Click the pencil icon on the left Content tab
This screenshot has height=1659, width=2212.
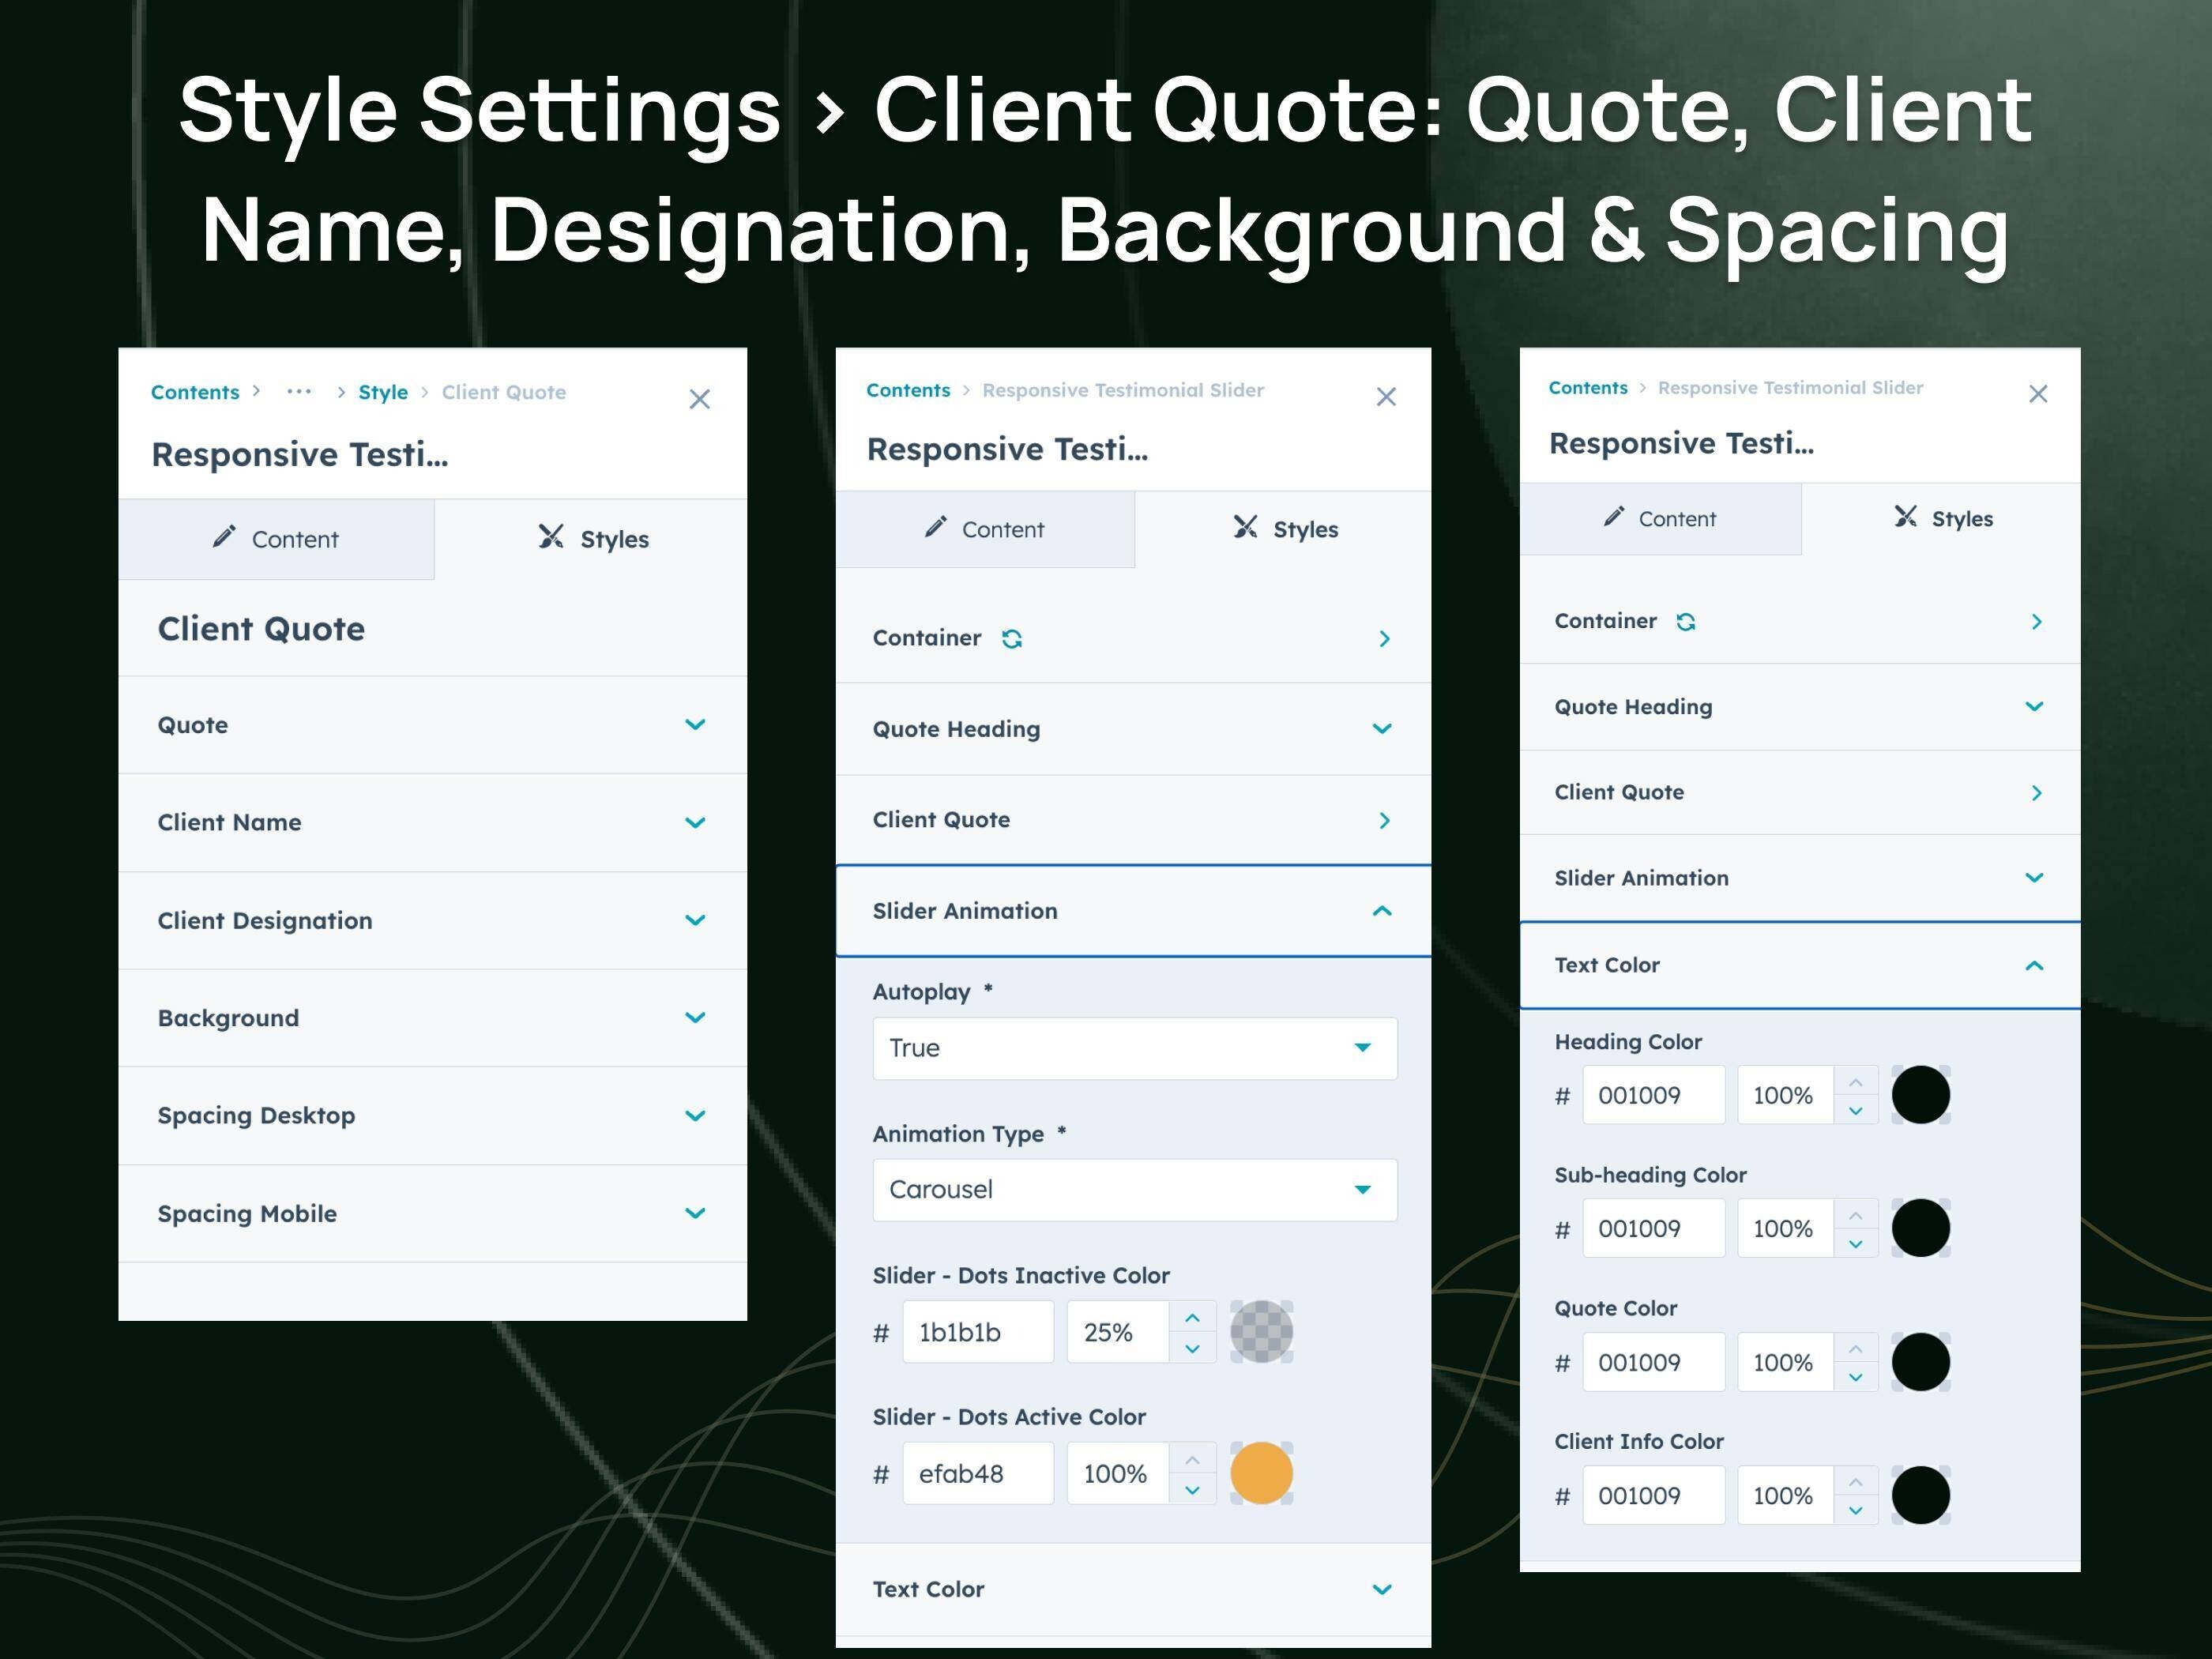tap(226, 539)
